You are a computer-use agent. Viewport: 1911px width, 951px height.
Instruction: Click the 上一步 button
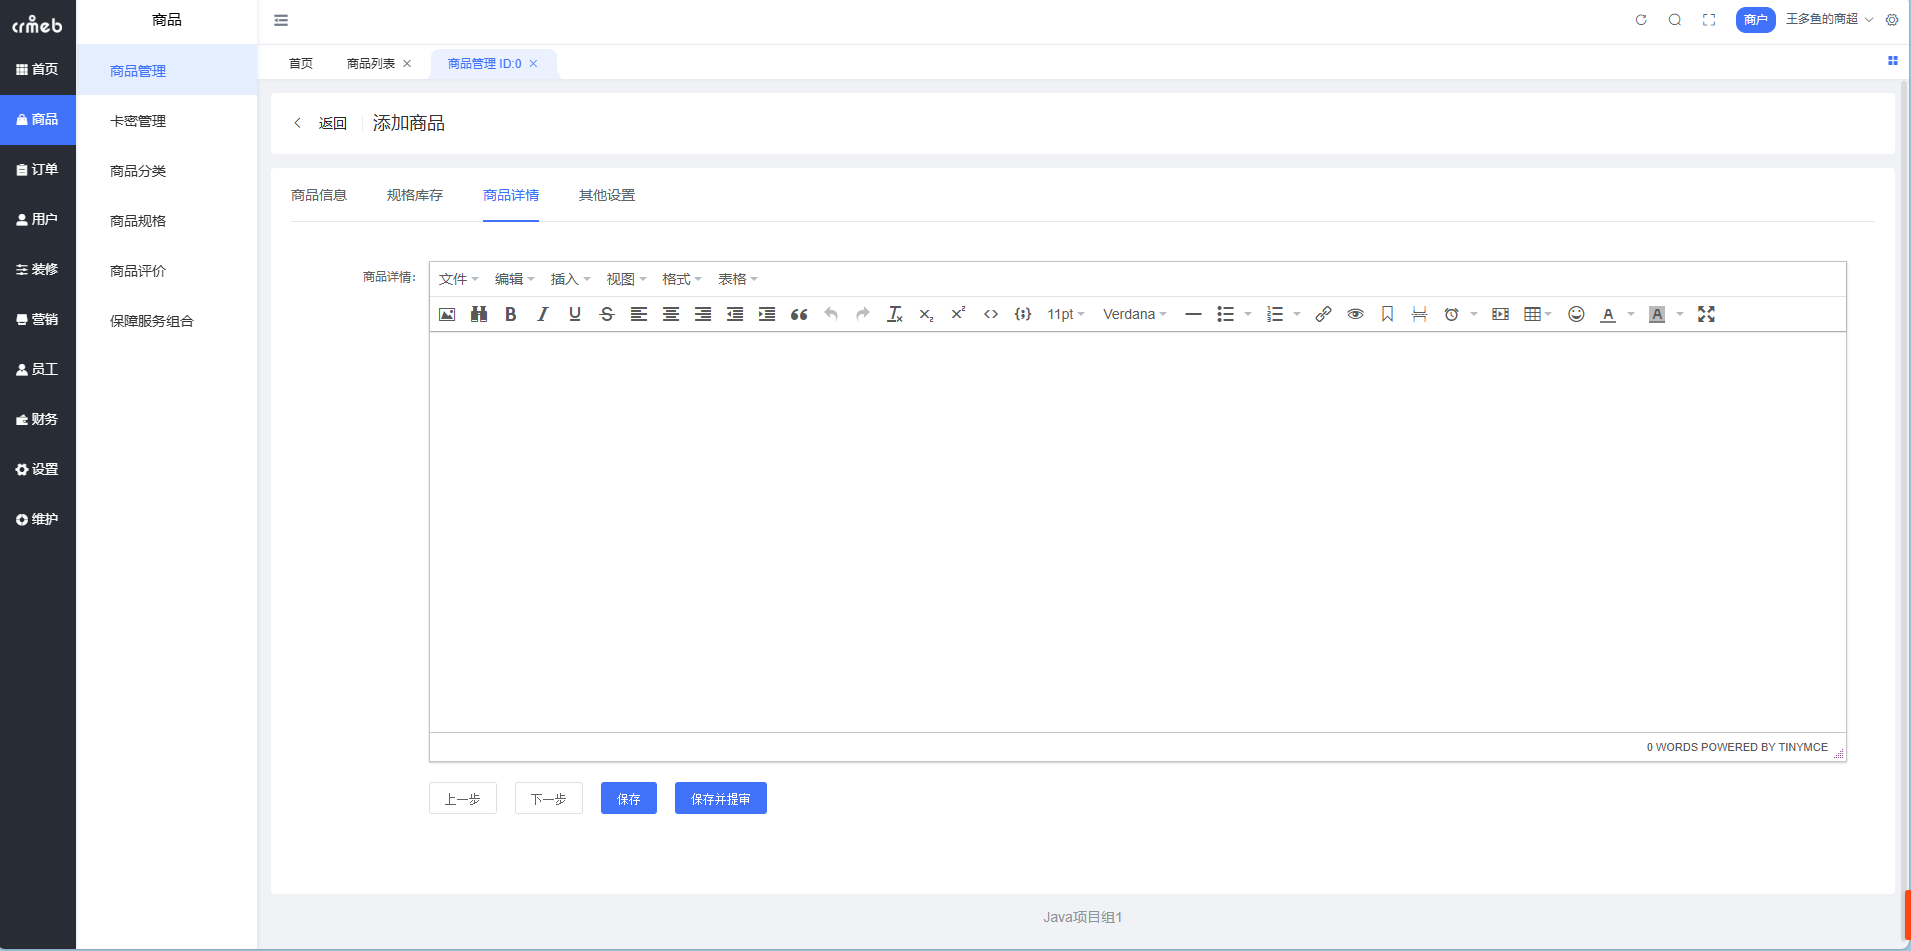463,798
